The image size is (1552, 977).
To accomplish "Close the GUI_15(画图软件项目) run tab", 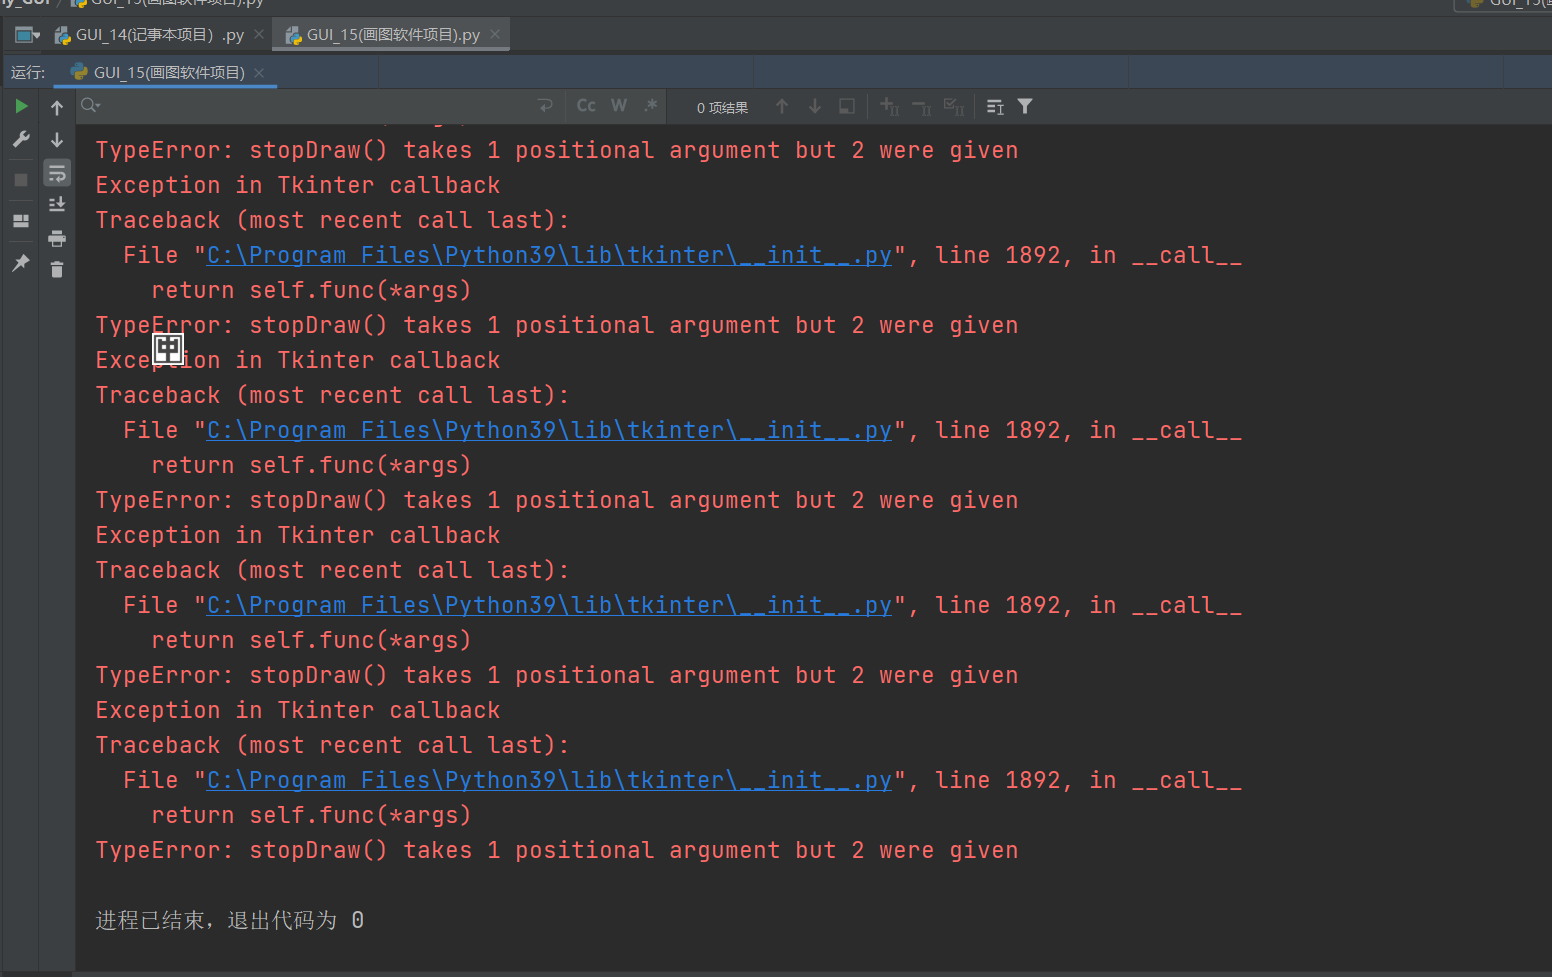I will coord(259,72).
